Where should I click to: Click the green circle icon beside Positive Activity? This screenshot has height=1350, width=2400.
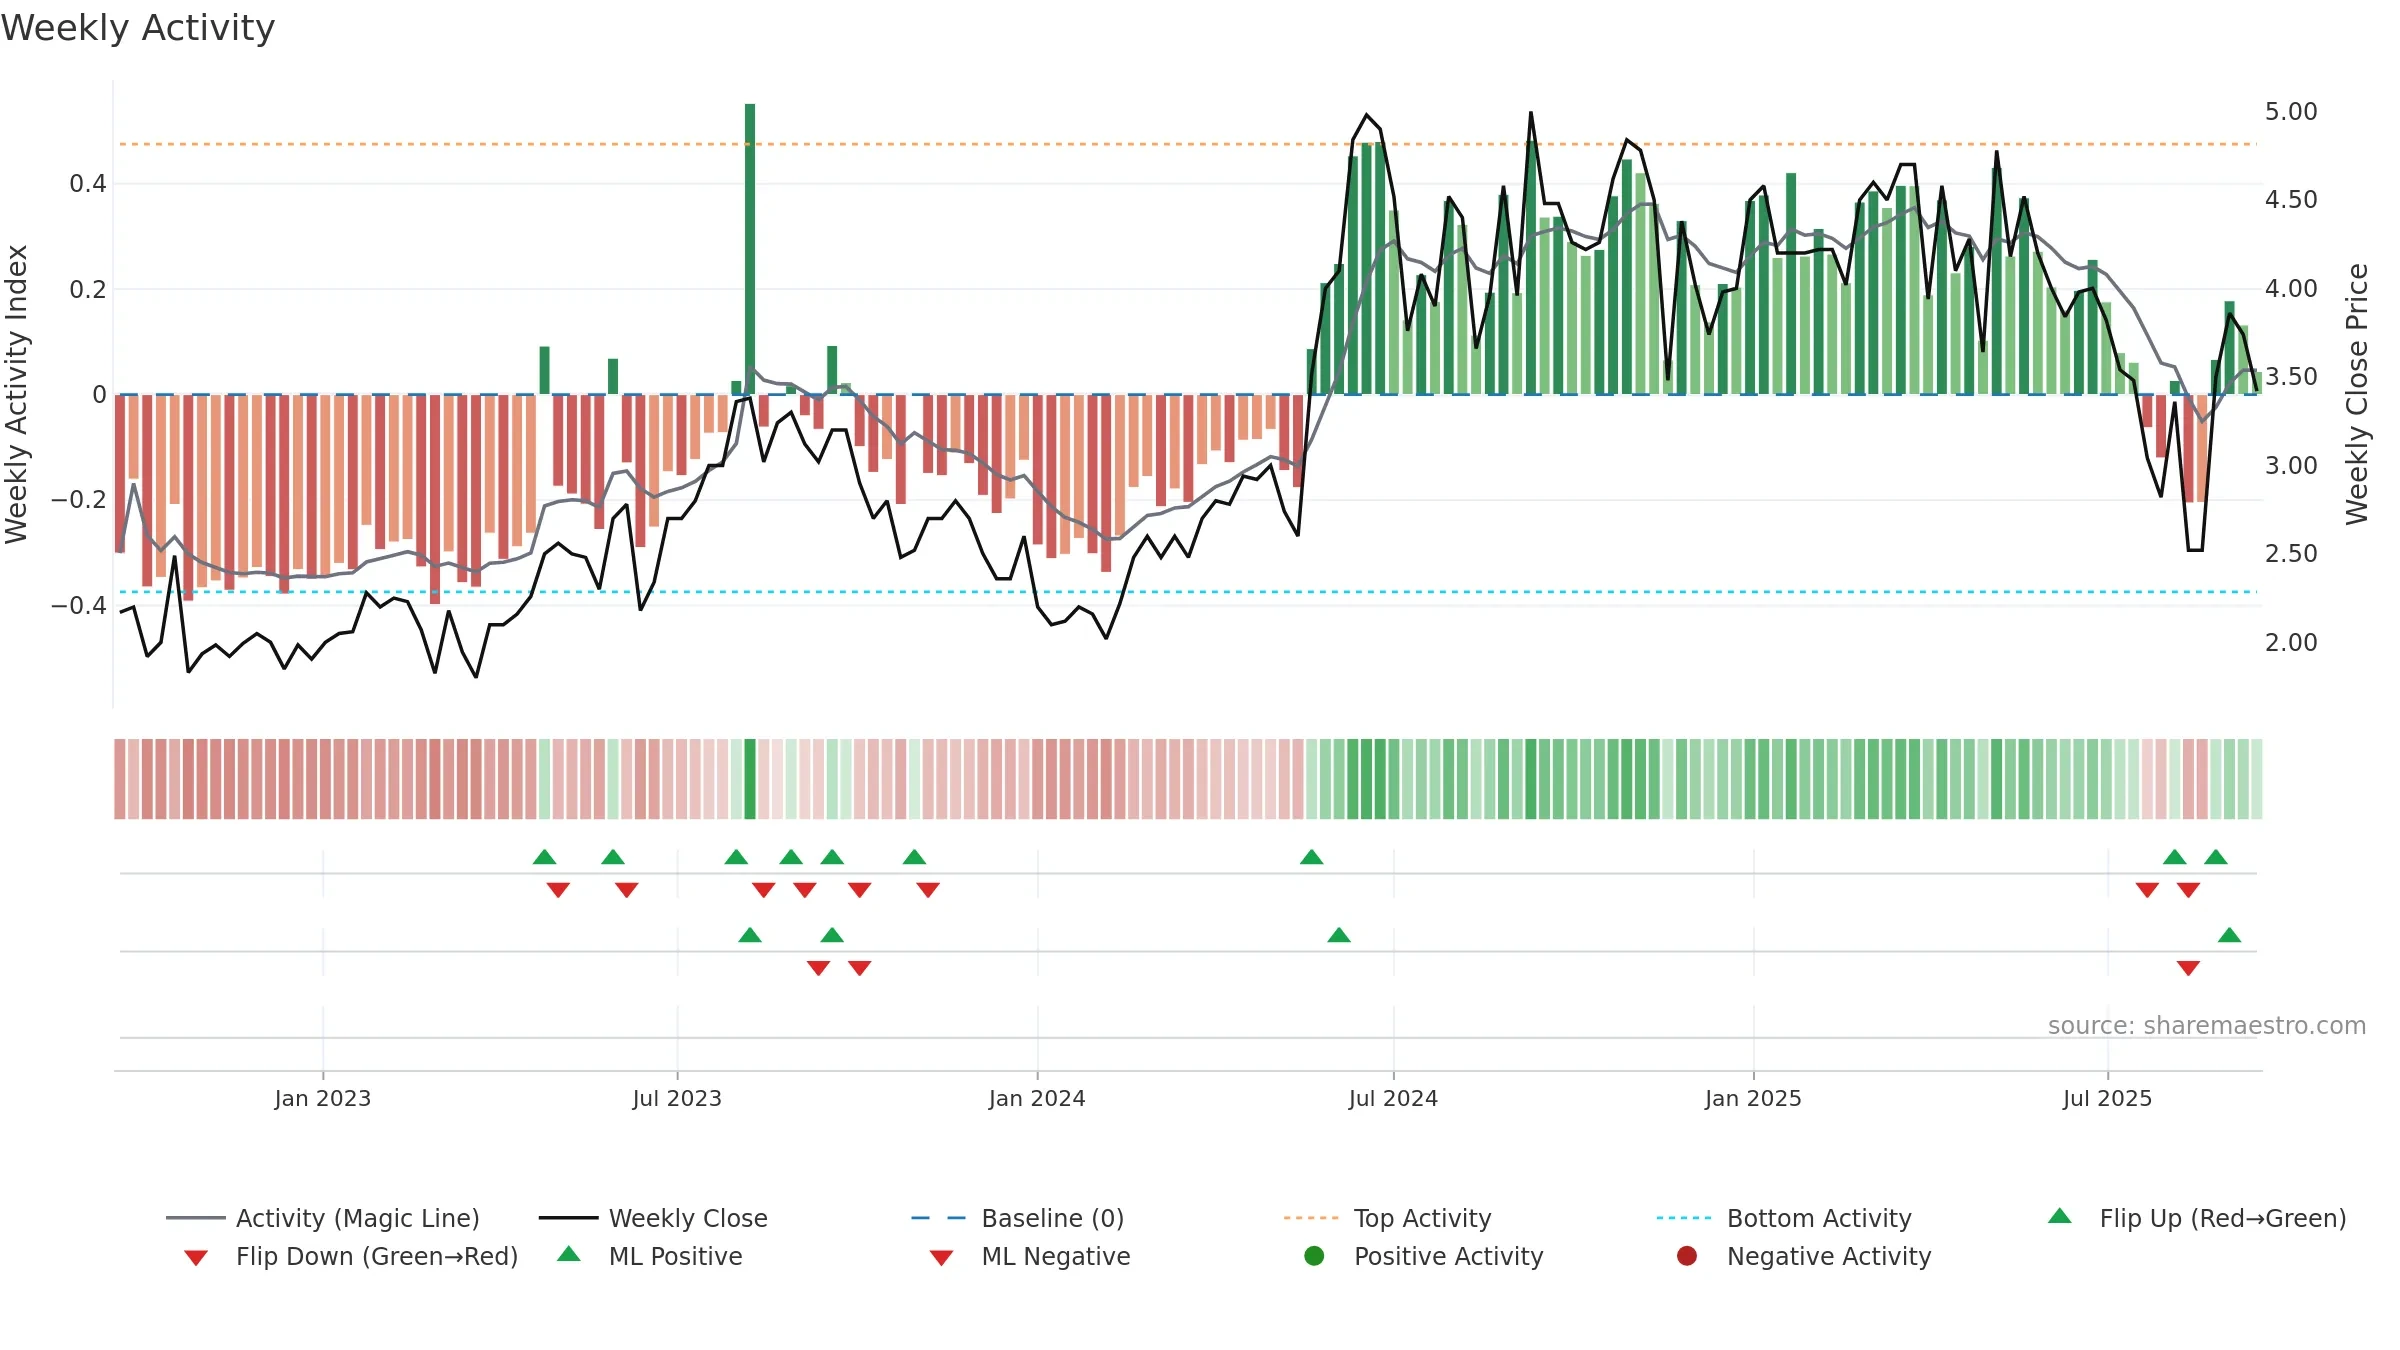tap(1315, 1256)
